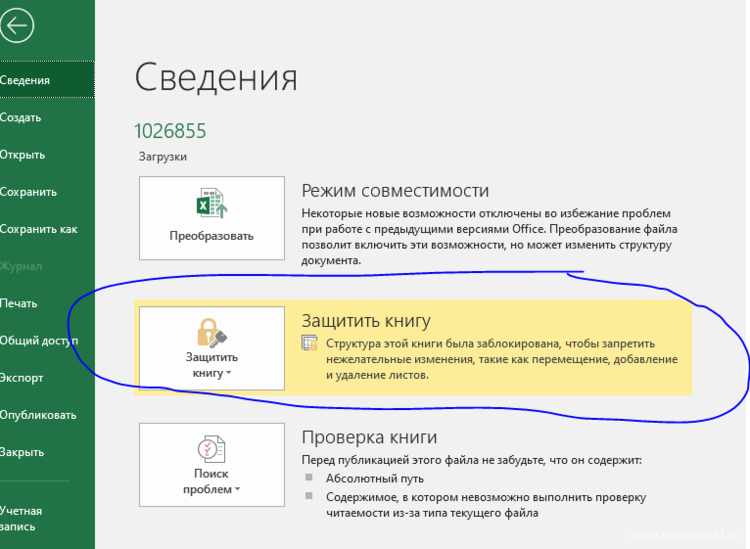750x549 pixels.
Task: Choose Сохранить как in the sidebar
Action: tap(47, 229)
